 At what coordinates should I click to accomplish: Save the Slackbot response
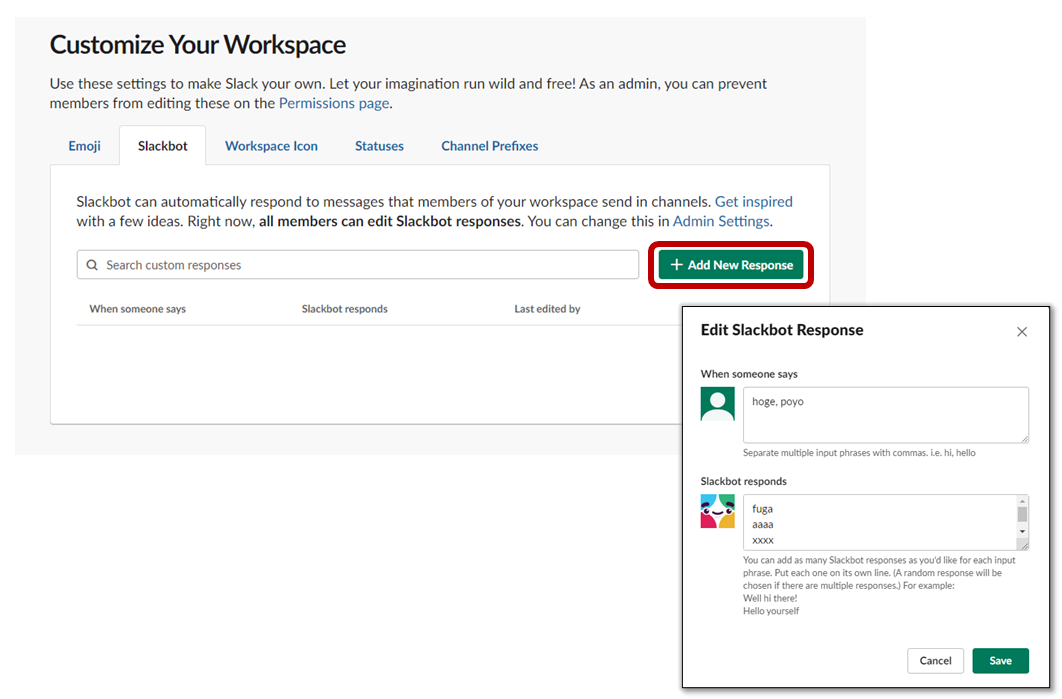tap(1000, 660)
